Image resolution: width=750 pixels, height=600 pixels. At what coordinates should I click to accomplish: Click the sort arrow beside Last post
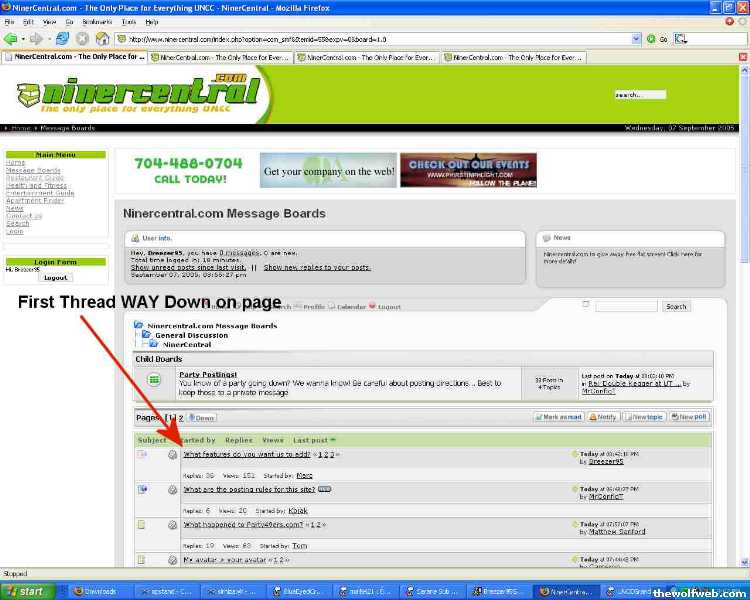pos(332,440)
